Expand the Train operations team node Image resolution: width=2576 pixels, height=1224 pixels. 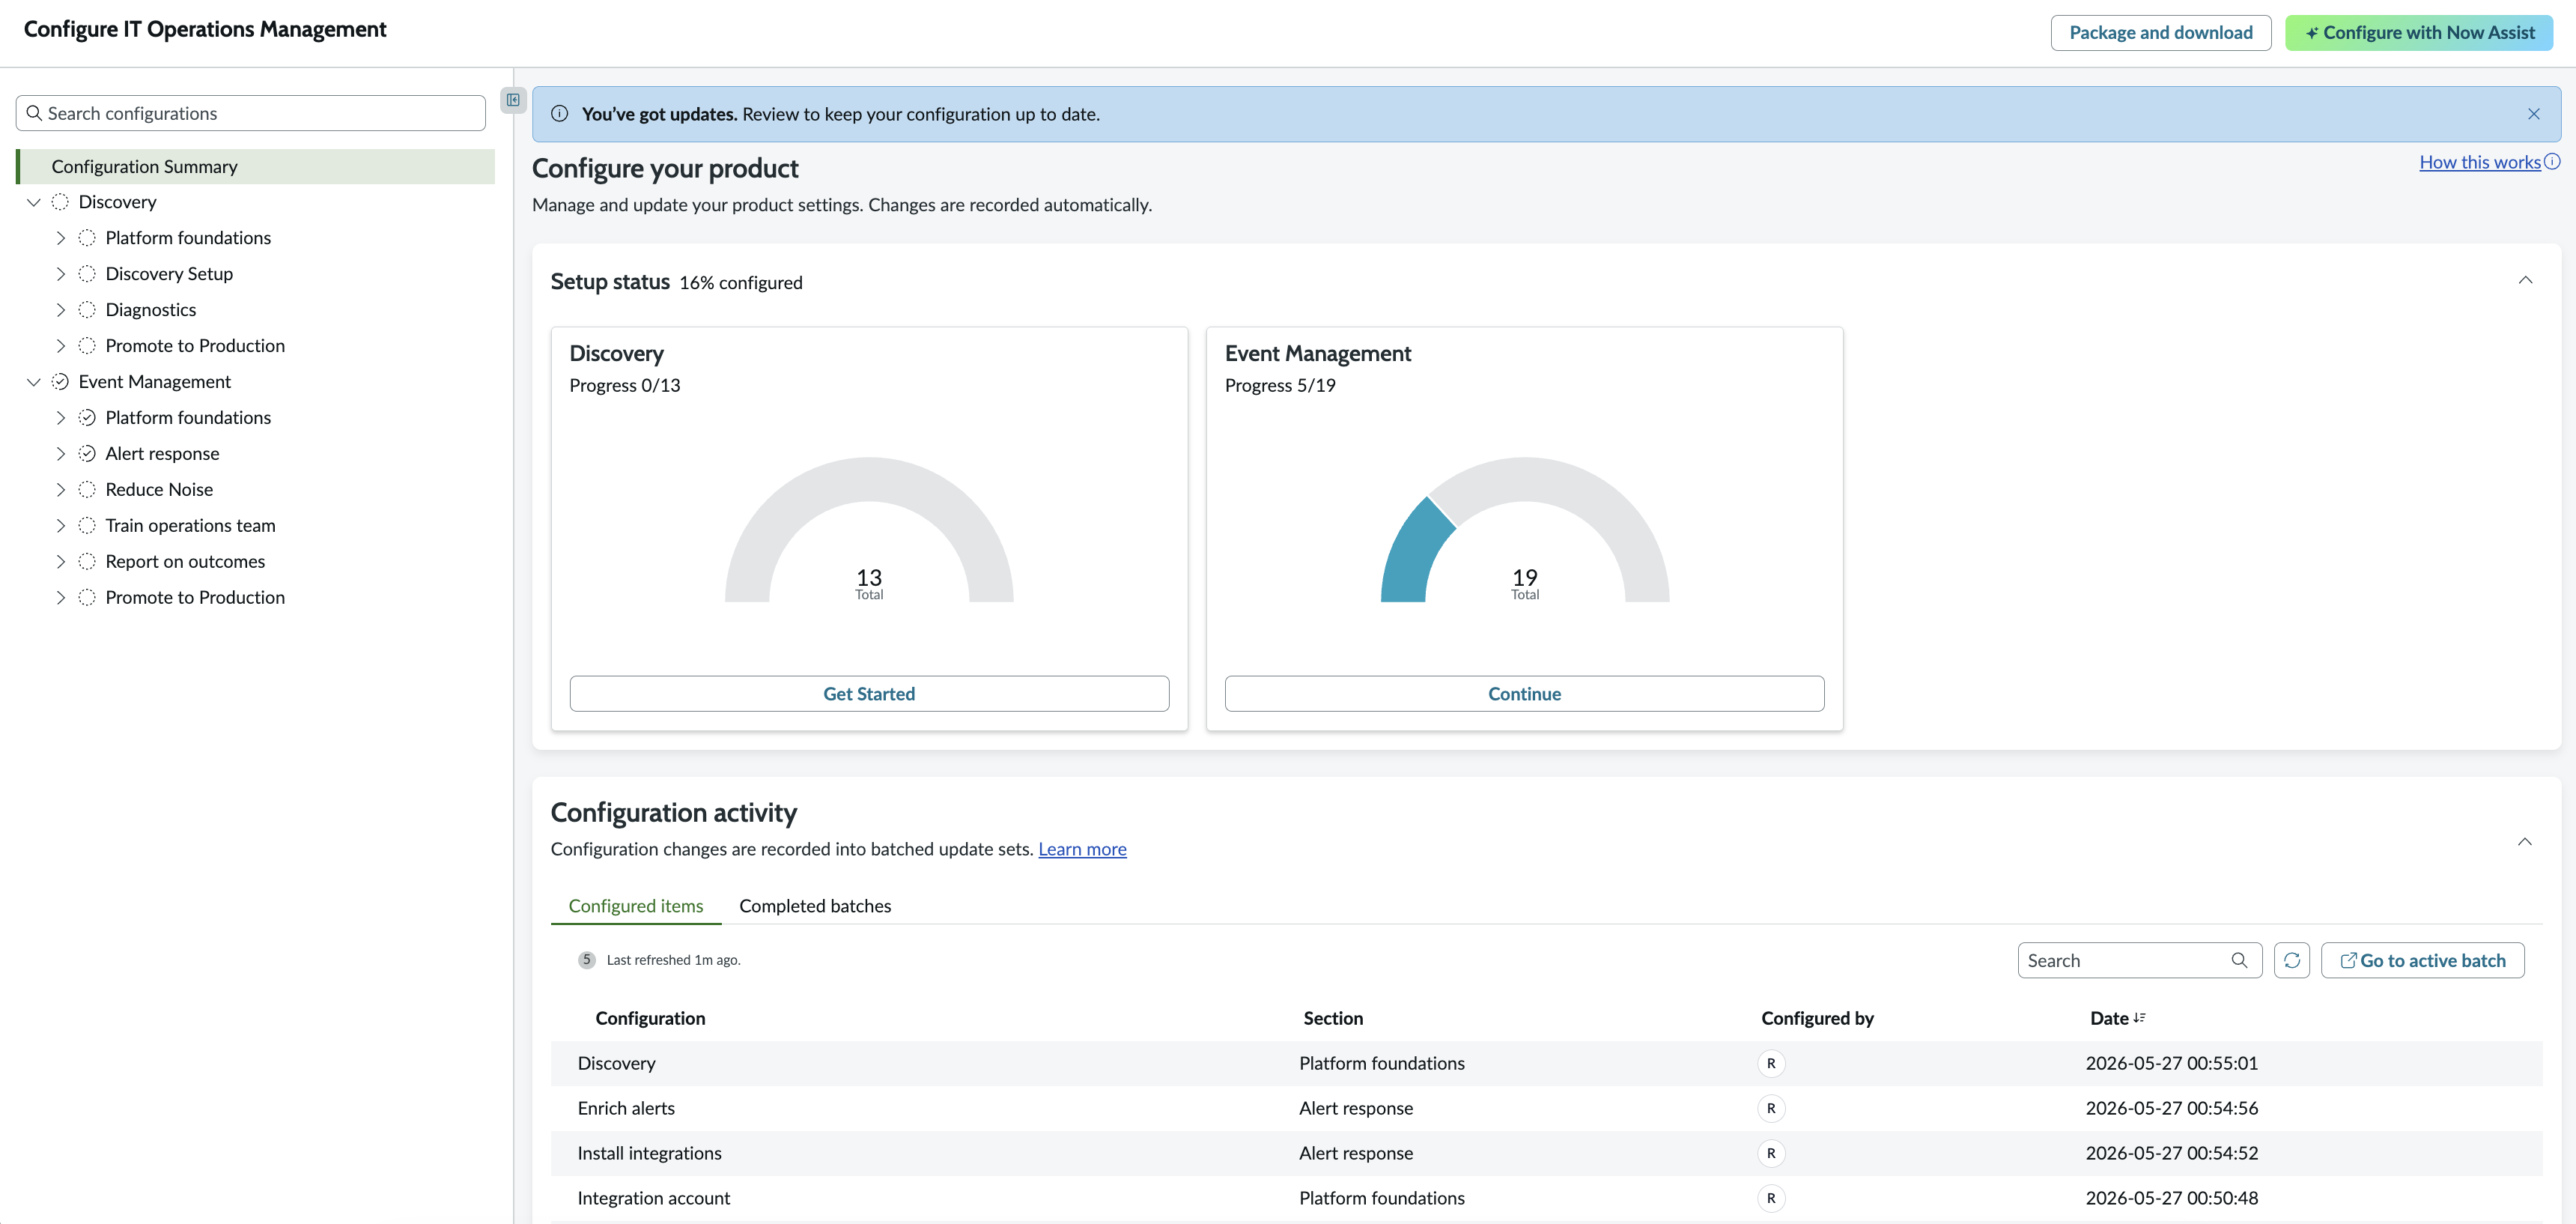pyautogui.click(x=60, y=526)
